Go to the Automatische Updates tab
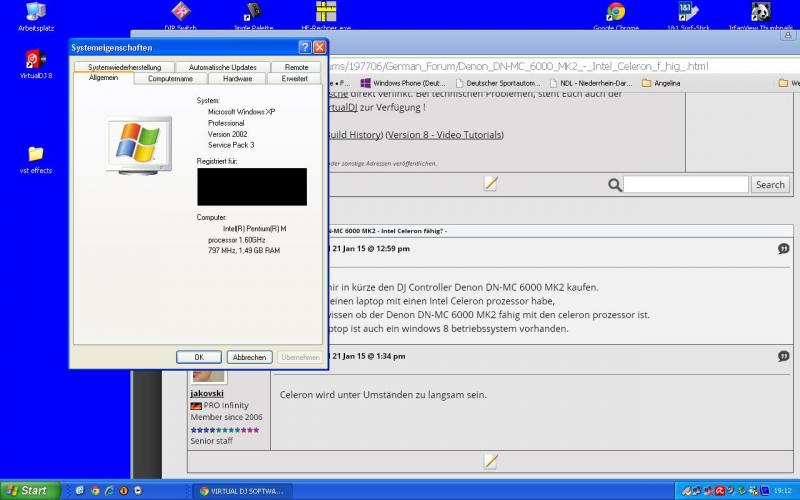 pyautogui.click(x=222, y=67)
